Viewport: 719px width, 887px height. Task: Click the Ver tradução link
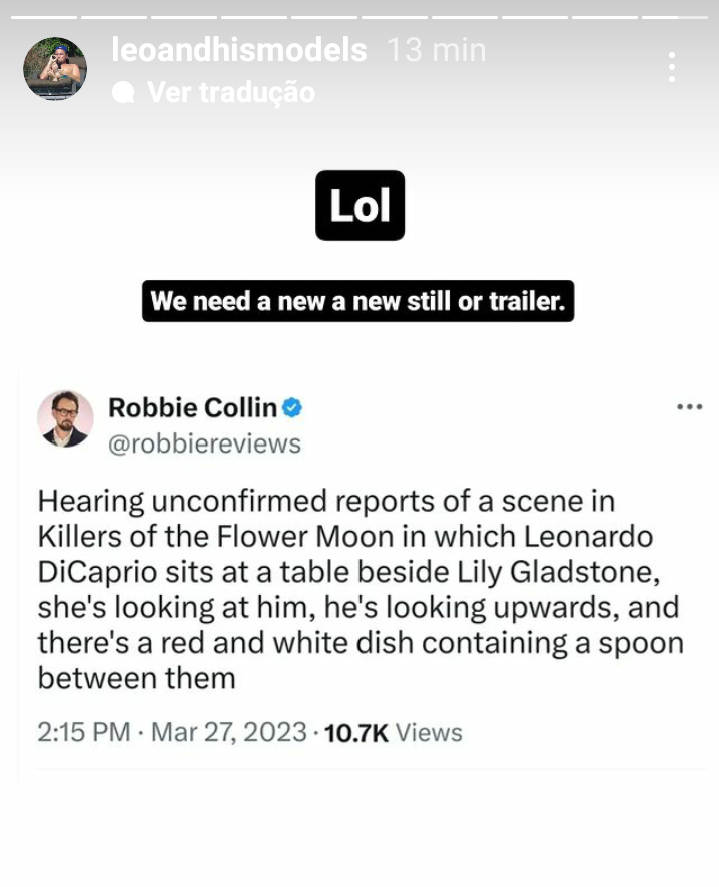point(230,93)
